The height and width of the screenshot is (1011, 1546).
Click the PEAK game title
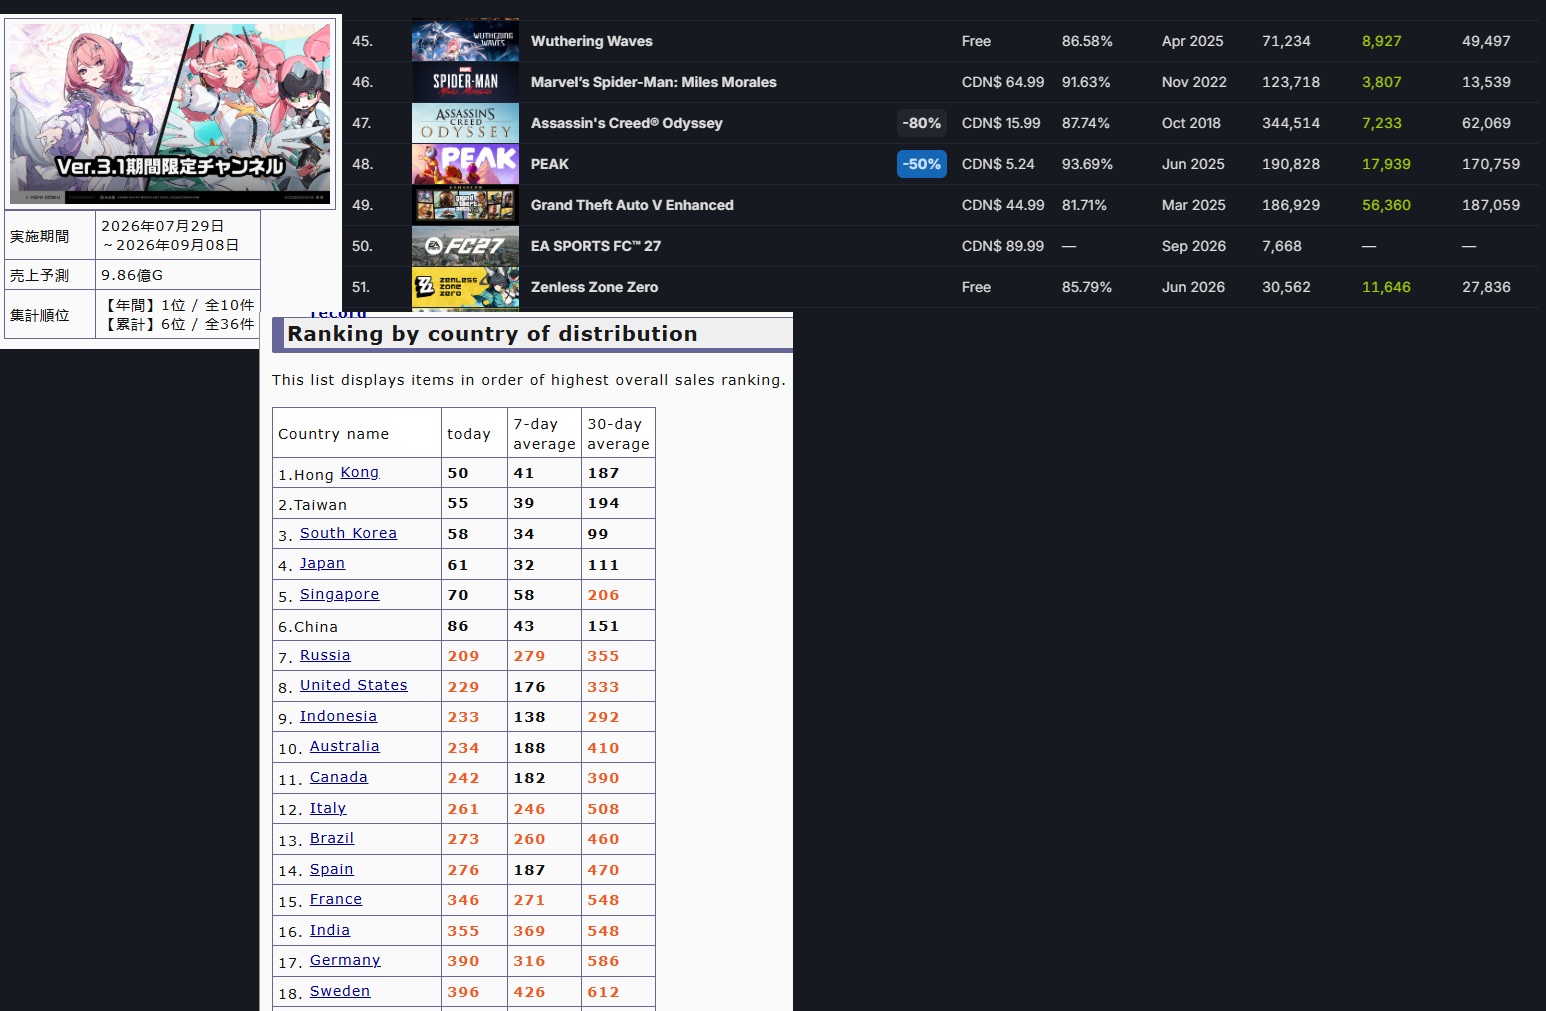pyautogui.click(x=549, y=164)
